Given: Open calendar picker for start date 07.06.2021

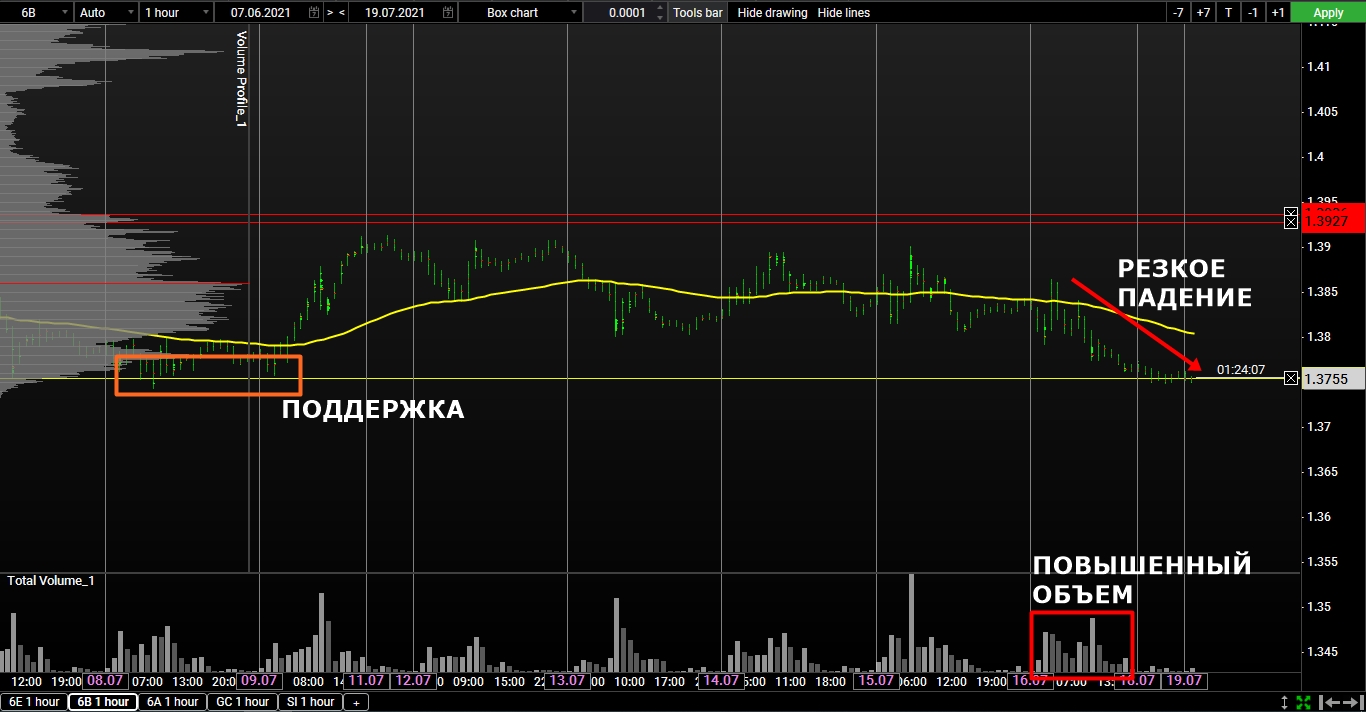Looking at the screenshot, I should point(315,13).
